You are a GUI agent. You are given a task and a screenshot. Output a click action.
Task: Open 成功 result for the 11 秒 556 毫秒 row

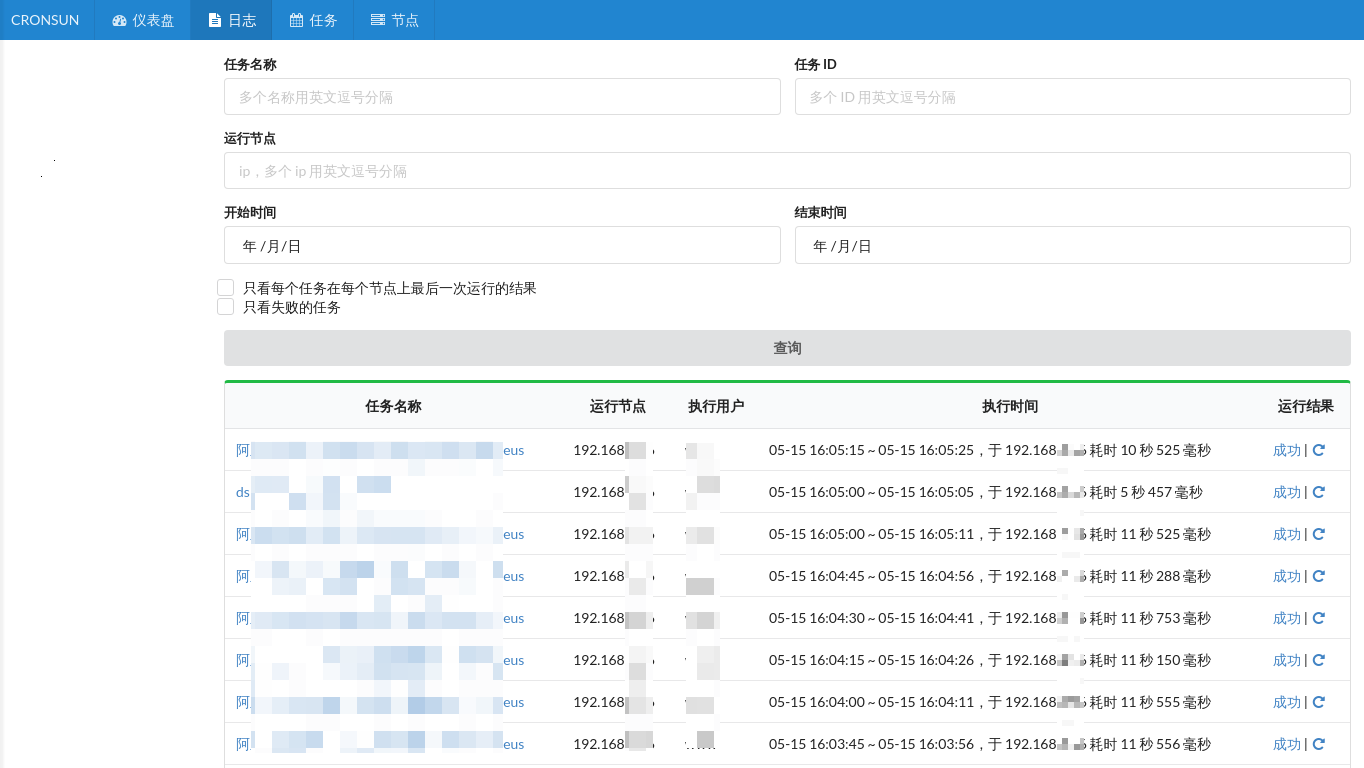(1287, 744)
